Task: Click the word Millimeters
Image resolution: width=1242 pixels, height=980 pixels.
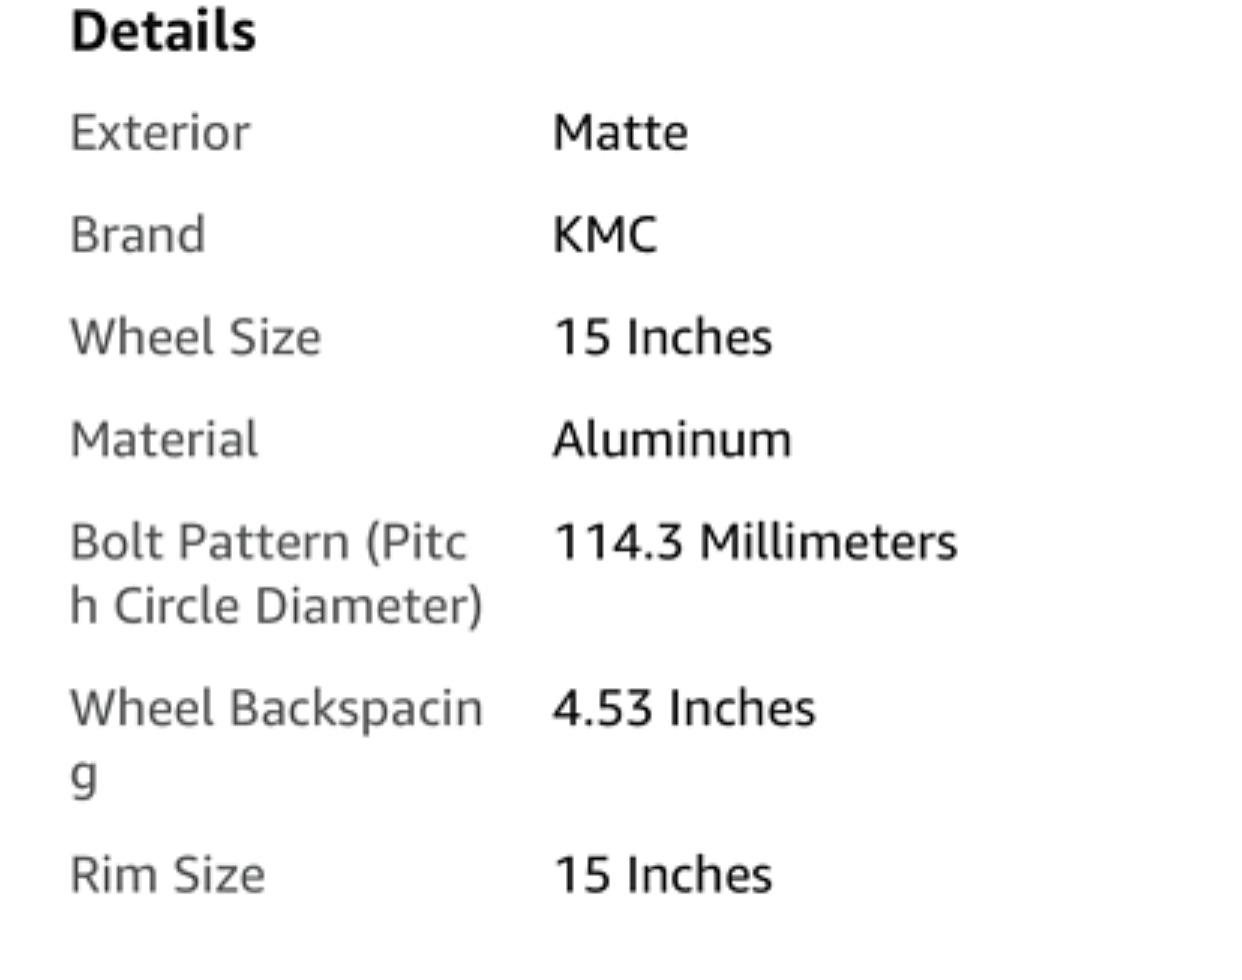Action: [x=828, y=542]
